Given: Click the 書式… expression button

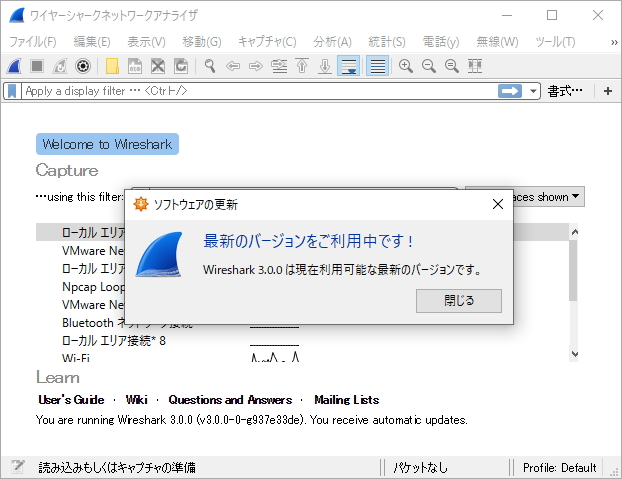Looking at the screenshot, I should 565,91.
